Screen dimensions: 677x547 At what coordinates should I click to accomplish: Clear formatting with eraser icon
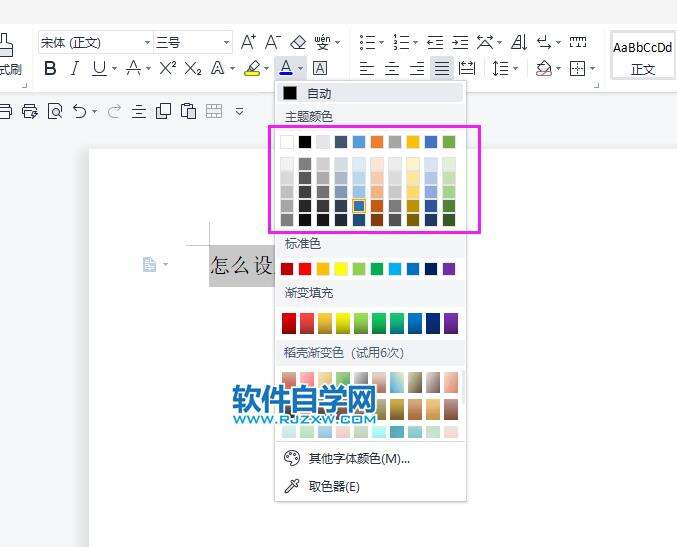pos(298,42)
